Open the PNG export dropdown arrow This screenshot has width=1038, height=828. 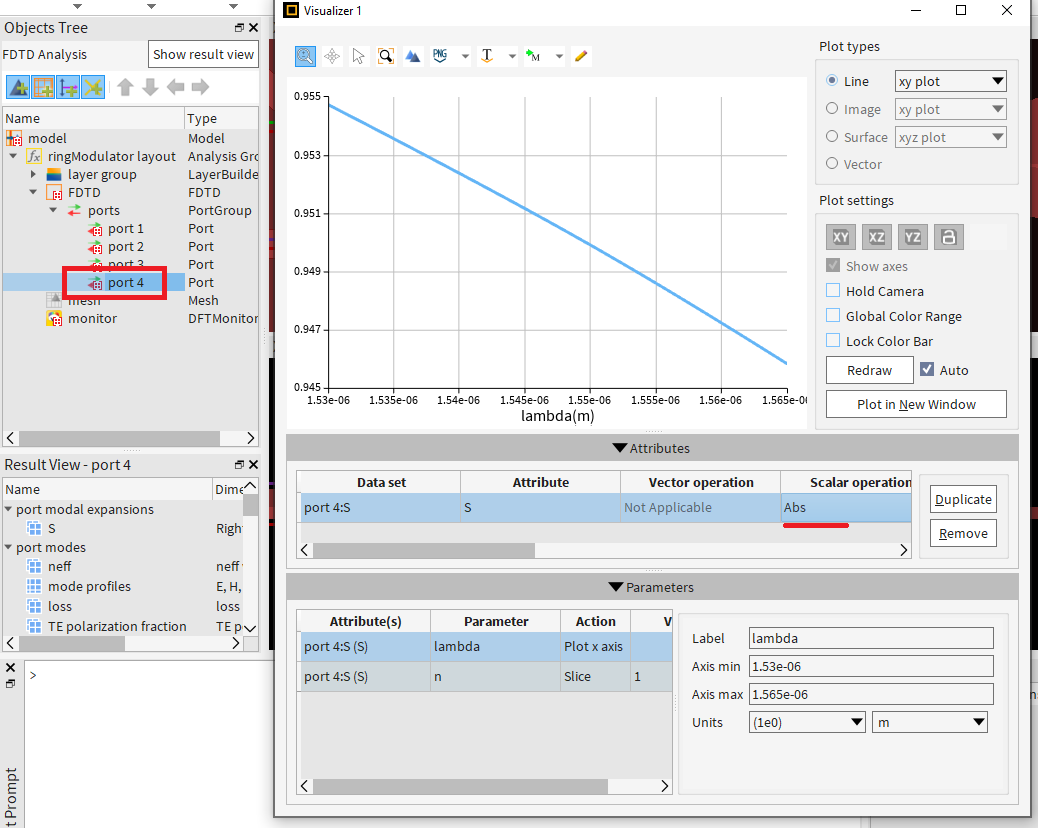pyautogui.click(x=465, y=56)
